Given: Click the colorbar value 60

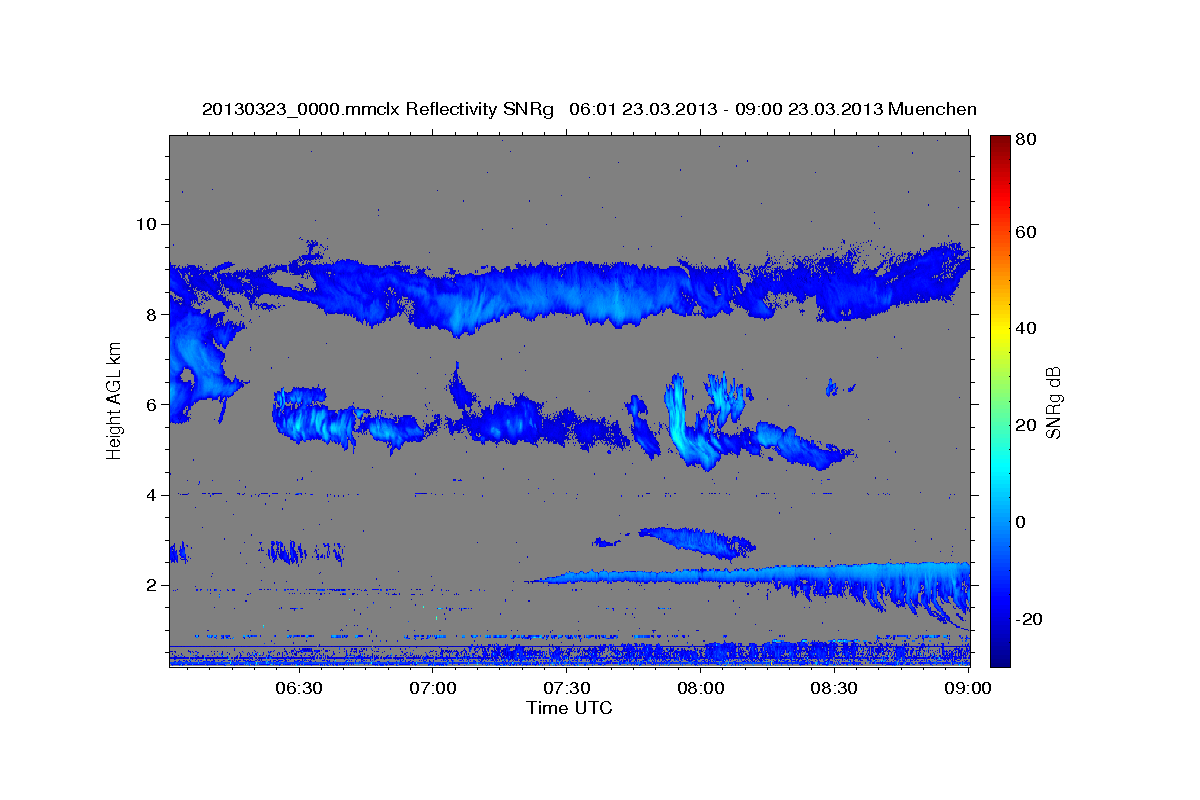Looking at the screenshot, I should [1028, 232].
